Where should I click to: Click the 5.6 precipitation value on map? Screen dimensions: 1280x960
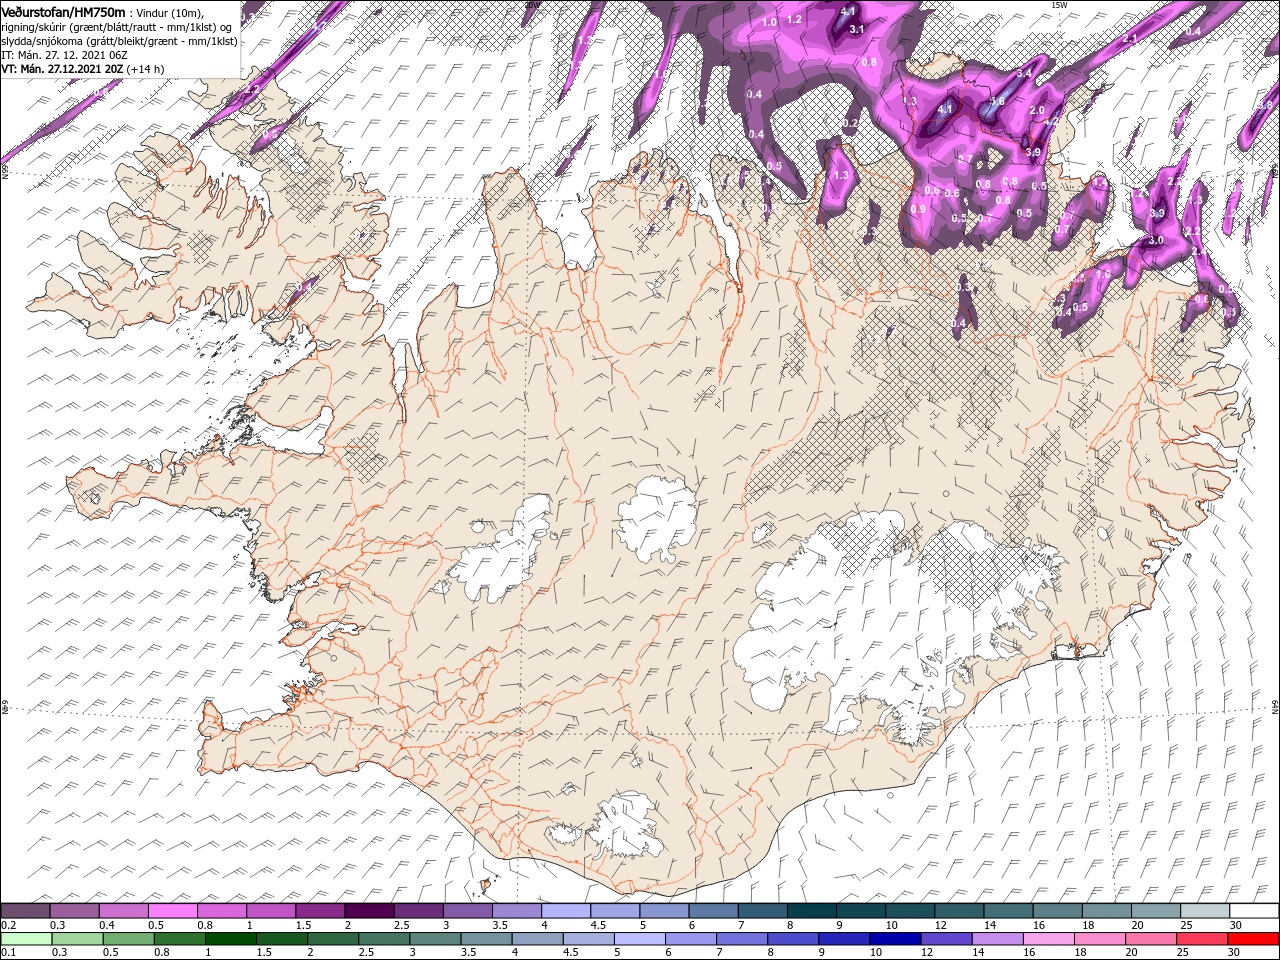click(x=997, y=101)
